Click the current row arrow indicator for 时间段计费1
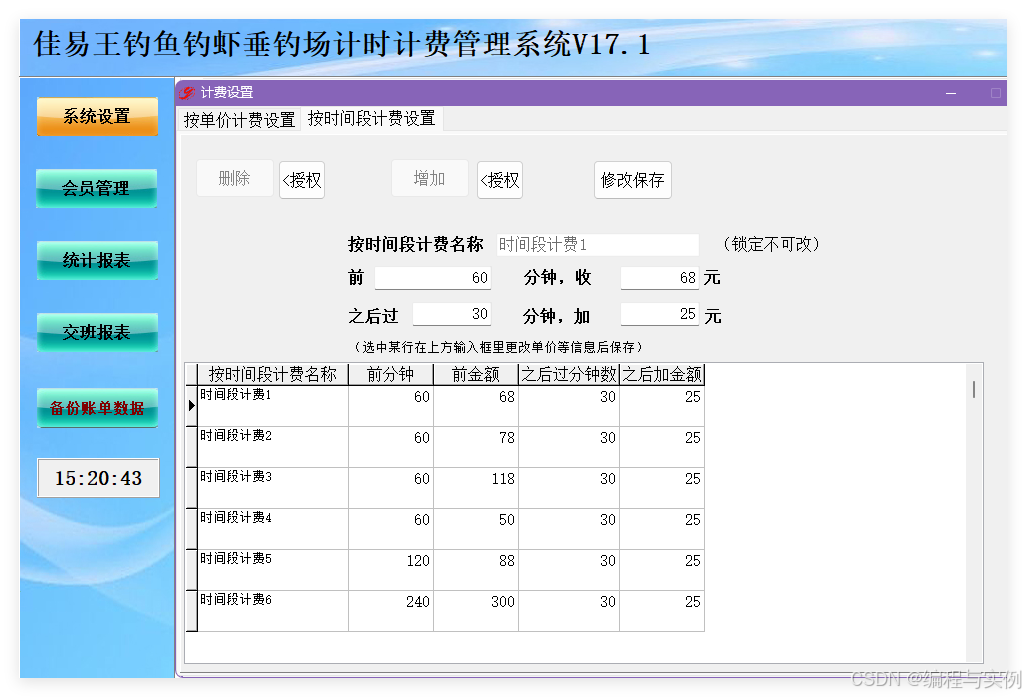1026x697 pixels. click(x=192, y=406)
